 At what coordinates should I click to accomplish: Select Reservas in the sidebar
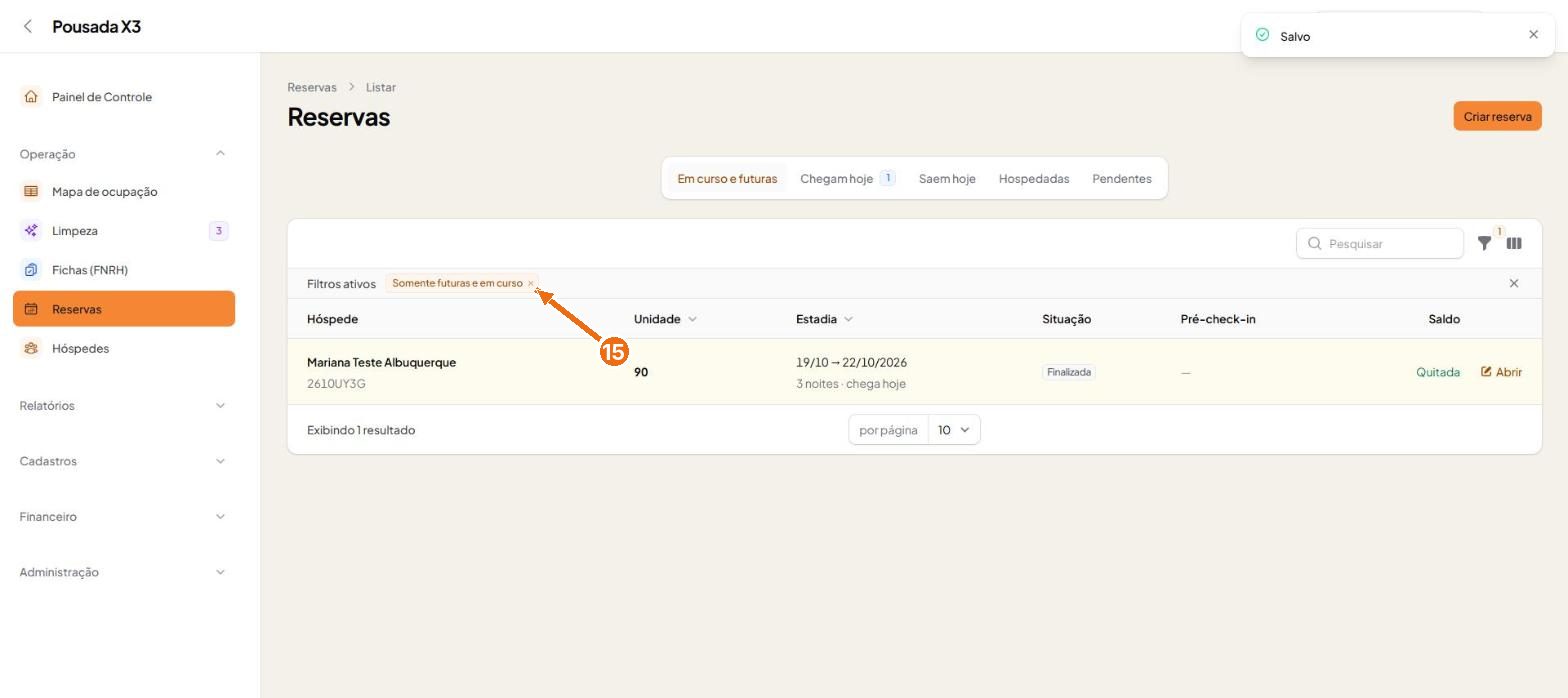coord(124,309)
